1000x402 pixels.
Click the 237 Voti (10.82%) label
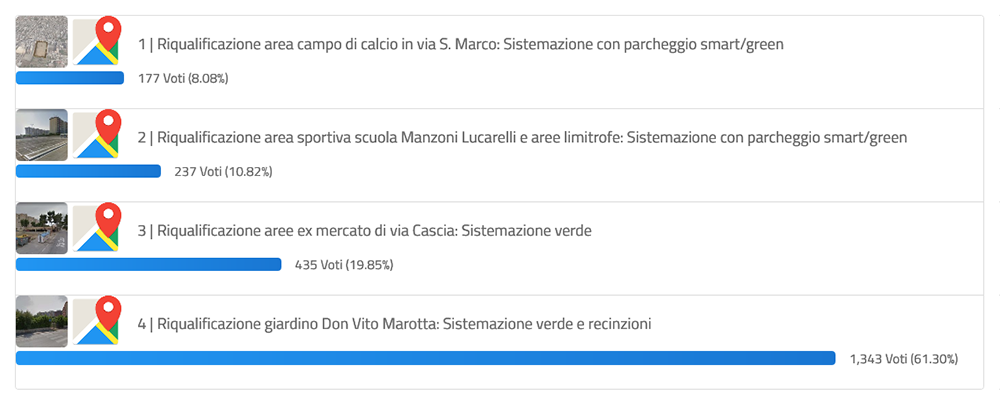pyautogui.click(x=223, y=172)
